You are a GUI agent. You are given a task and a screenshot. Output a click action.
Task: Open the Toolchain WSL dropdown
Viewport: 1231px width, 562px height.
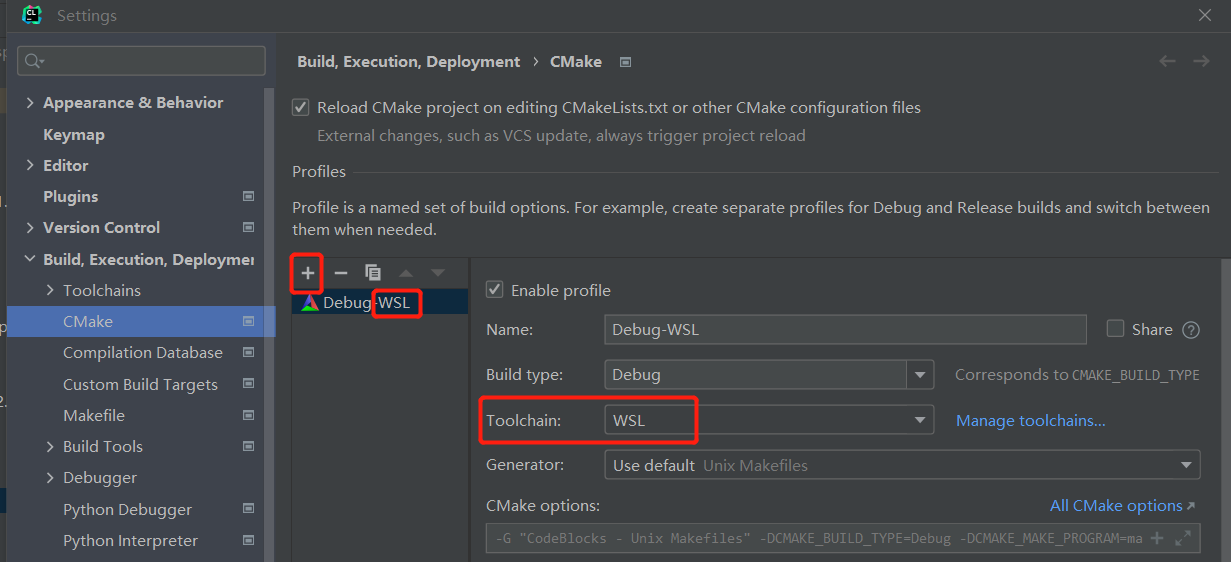coord(919,421)
